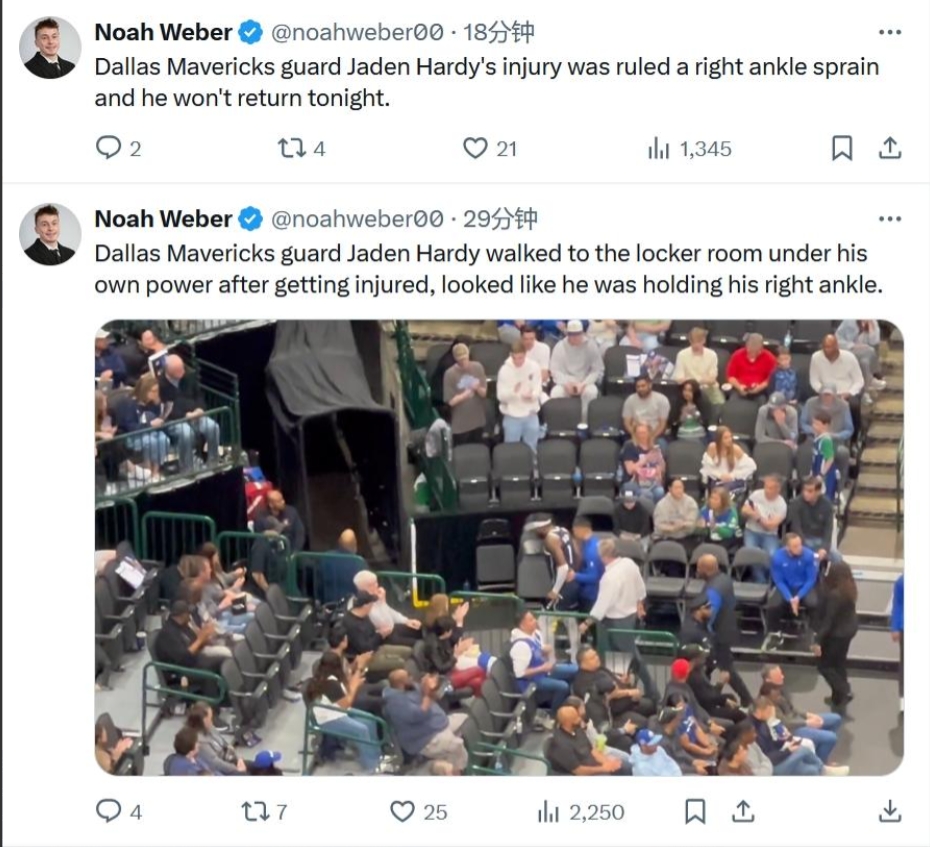Open Noah Weber's profile from first tweet name

pos(163,32)
